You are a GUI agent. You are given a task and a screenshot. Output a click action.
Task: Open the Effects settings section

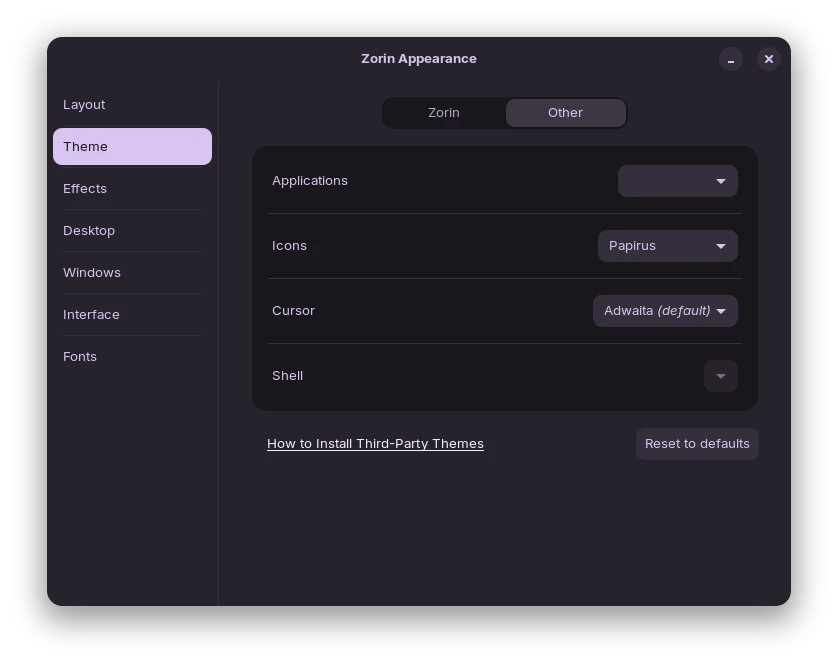(85, 189)
